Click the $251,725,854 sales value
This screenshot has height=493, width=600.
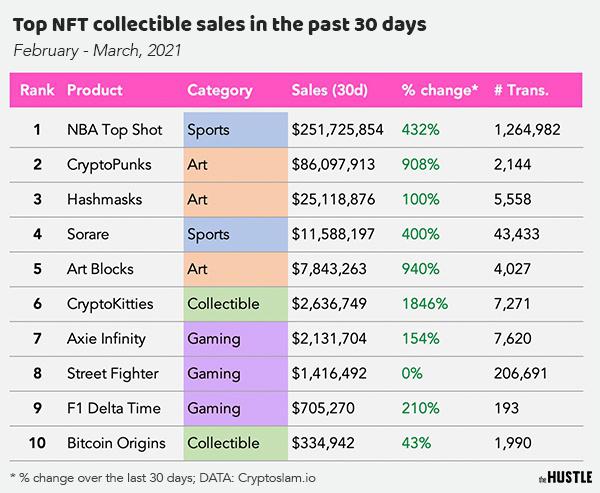click(339, 129)
